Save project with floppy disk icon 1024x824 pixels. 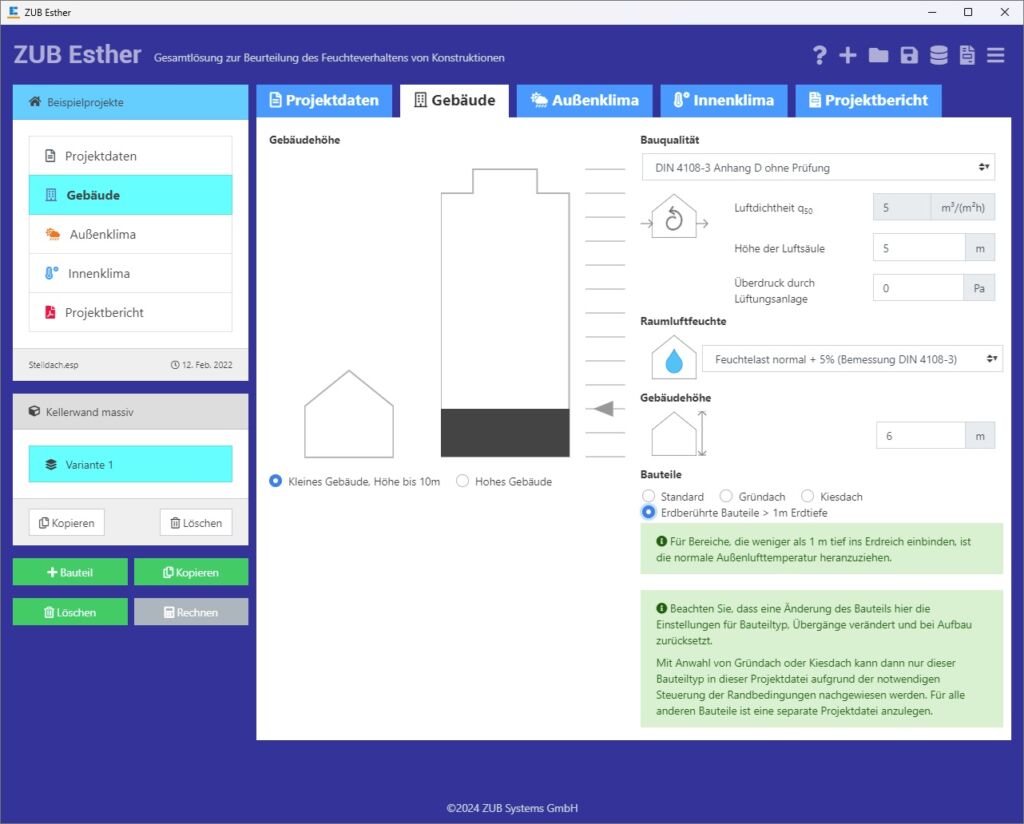pyautogui.click(x=908, y=56)
